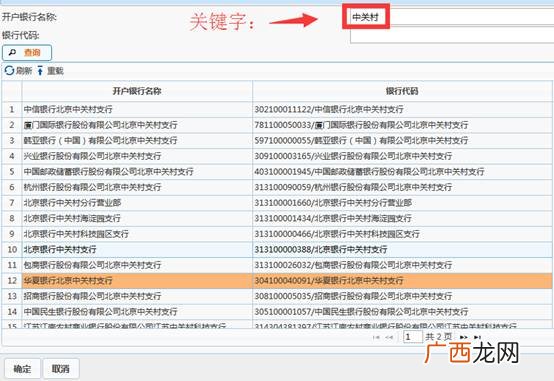
Task: Click code cell starting 597100000055
Action: 402,141
